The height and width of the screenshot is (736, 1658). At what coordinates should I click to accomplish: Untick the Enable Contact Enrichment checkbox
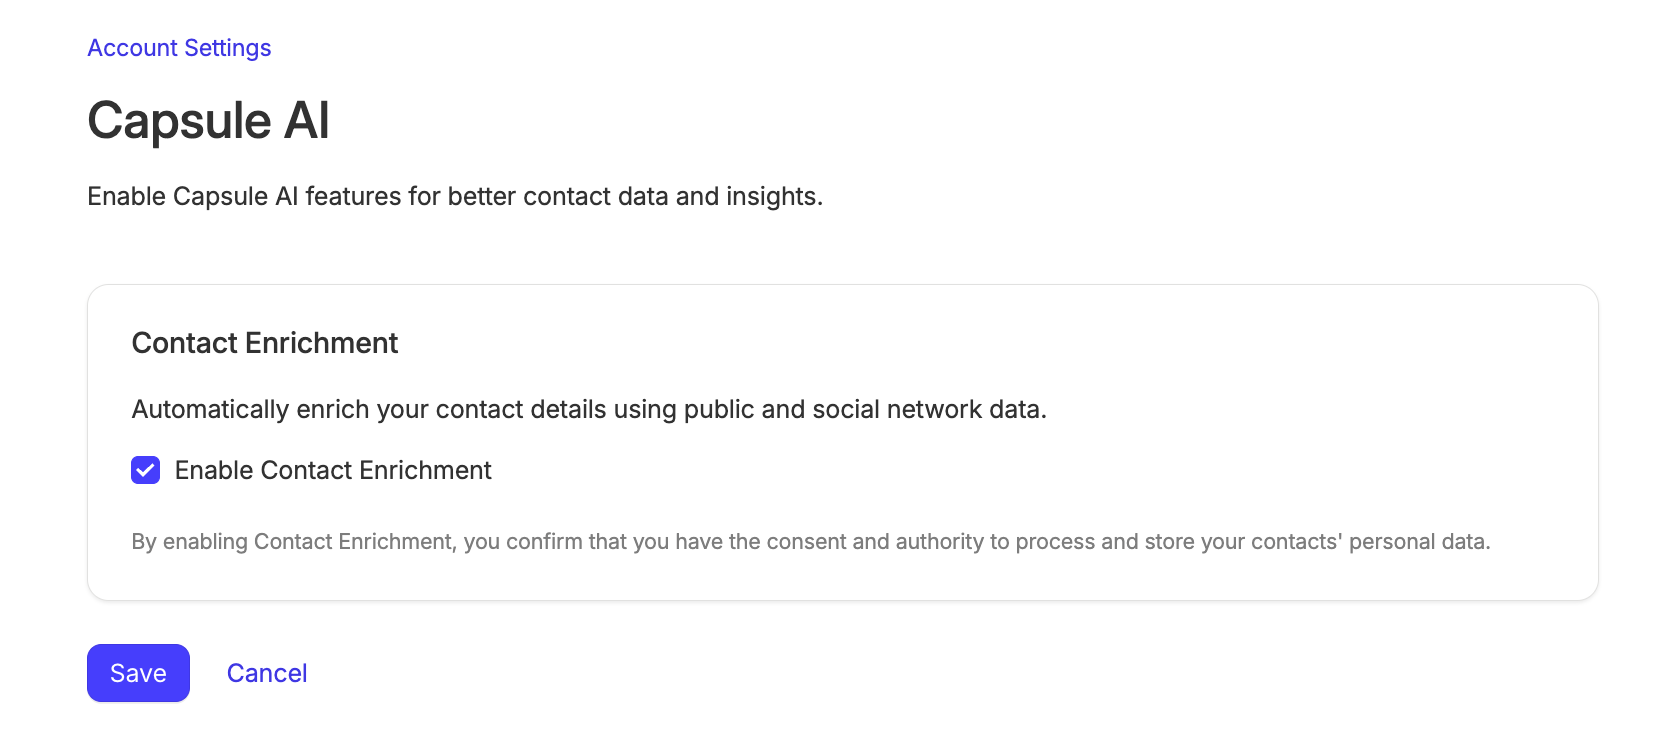coord(146,470)
